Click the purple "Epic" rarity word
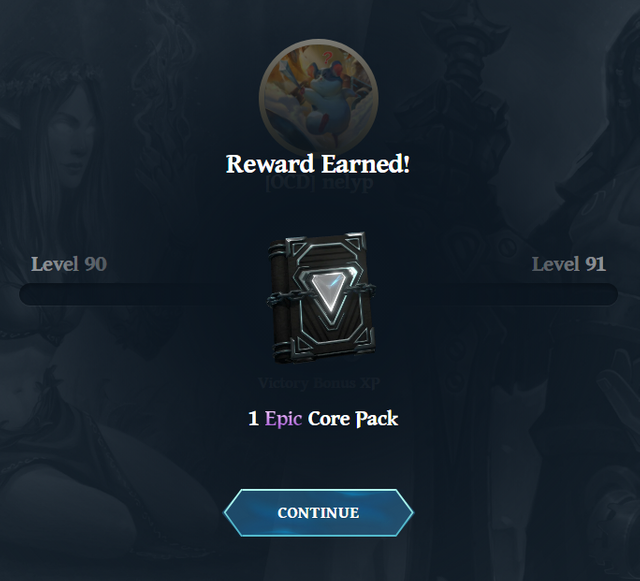 pos(283,419)
